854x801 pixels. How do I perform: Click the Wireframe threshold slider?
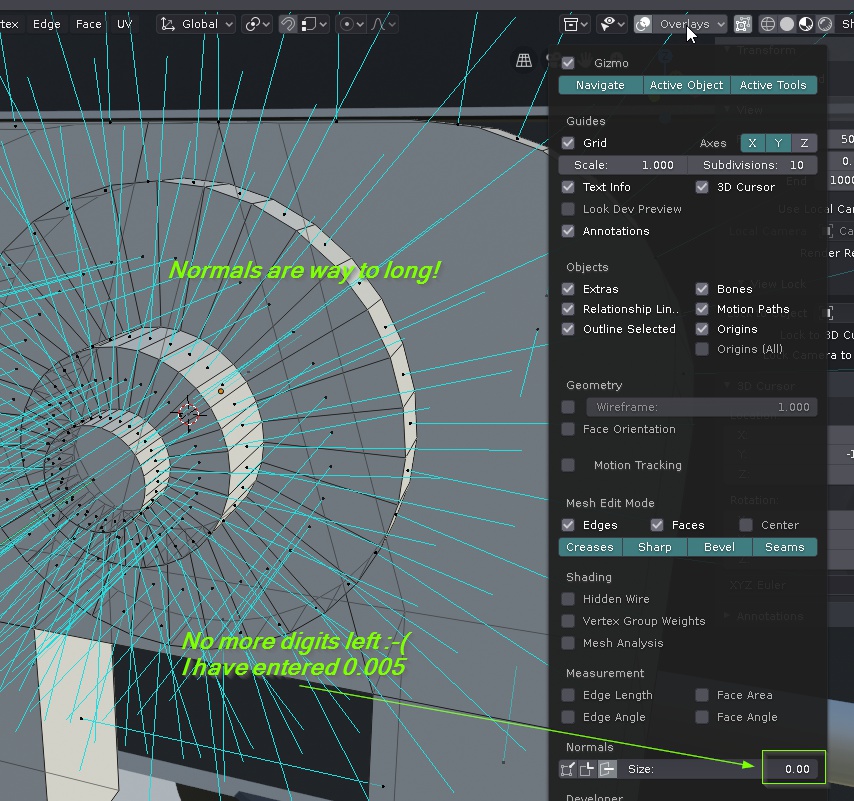click(x=702, y=407)
